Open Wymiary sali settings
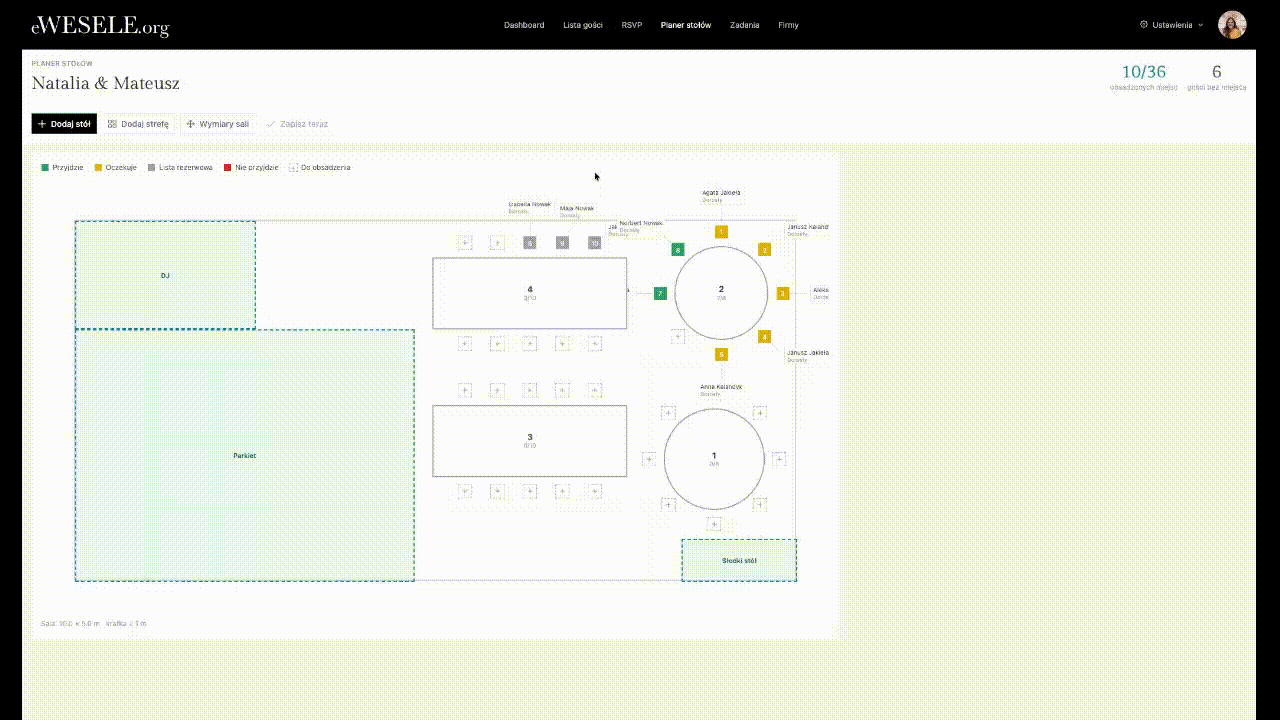Image resolution: width=1280 pixels, height=720 pixels. [x=218, y=124]
